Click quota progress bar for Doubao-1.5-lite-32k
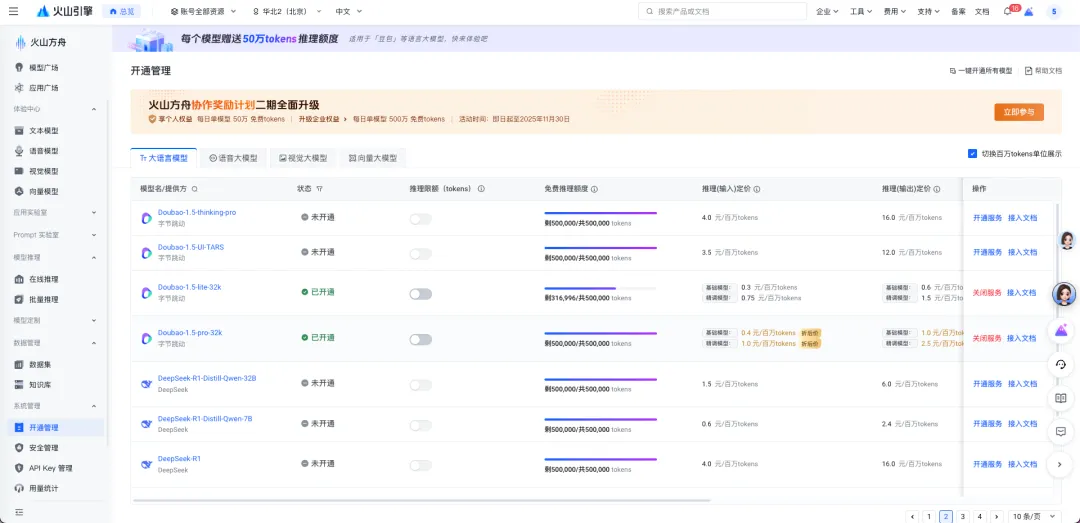 [x=600, y=288]
